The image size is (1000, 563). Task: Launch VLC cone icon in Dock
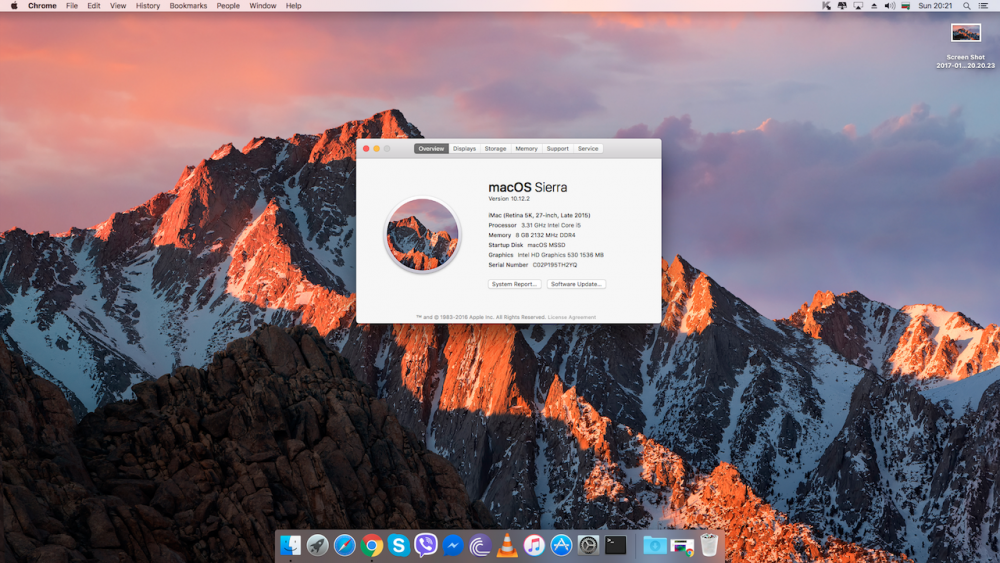pyautogui.click(x=507, y=545)
